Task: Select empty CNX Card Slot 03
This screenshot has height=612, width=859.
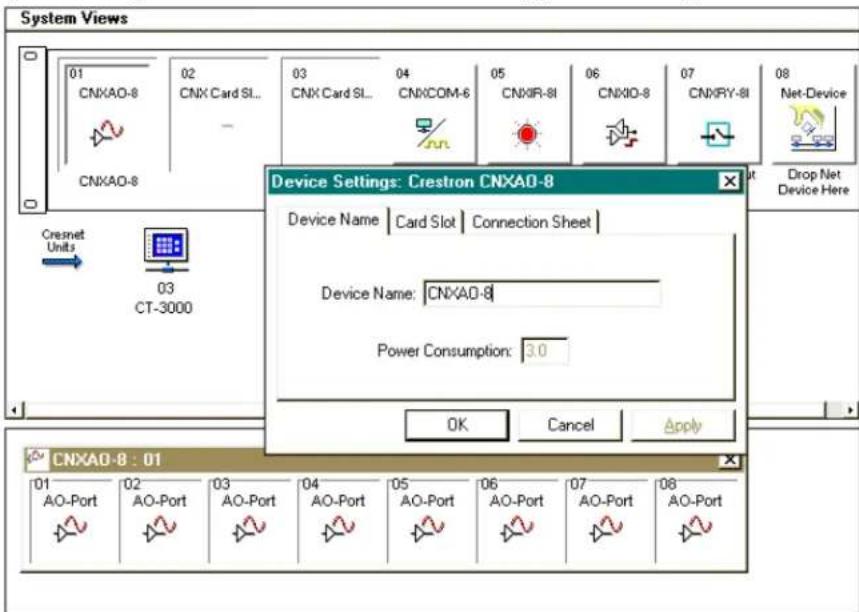Action: (x=330, y=112)
